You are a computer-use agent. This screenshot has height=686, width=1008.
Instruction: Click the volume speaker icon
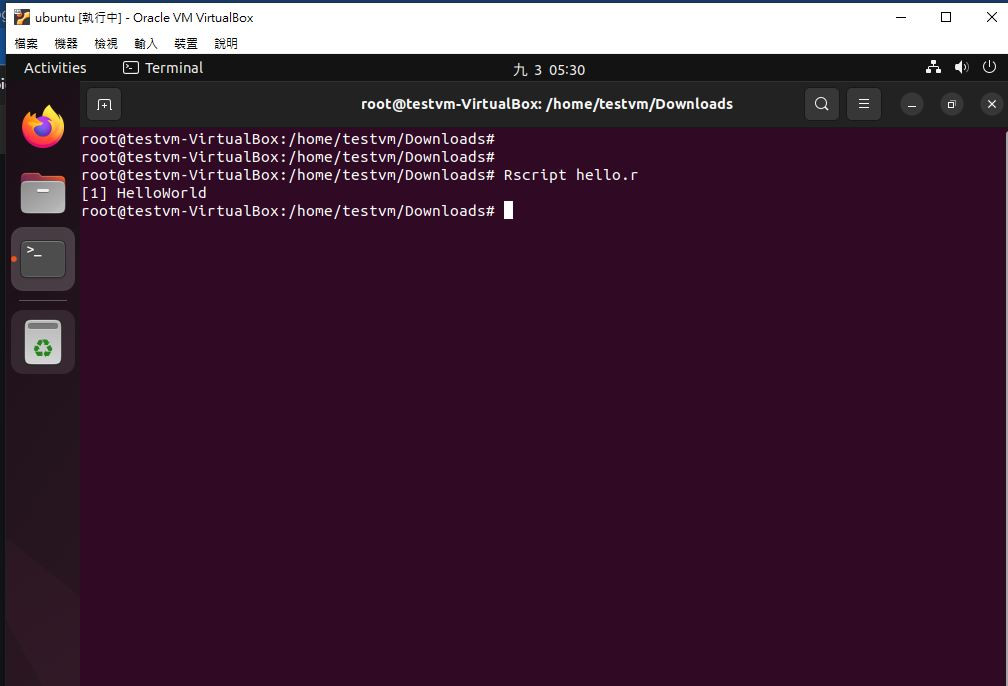[x=962, y=67]
